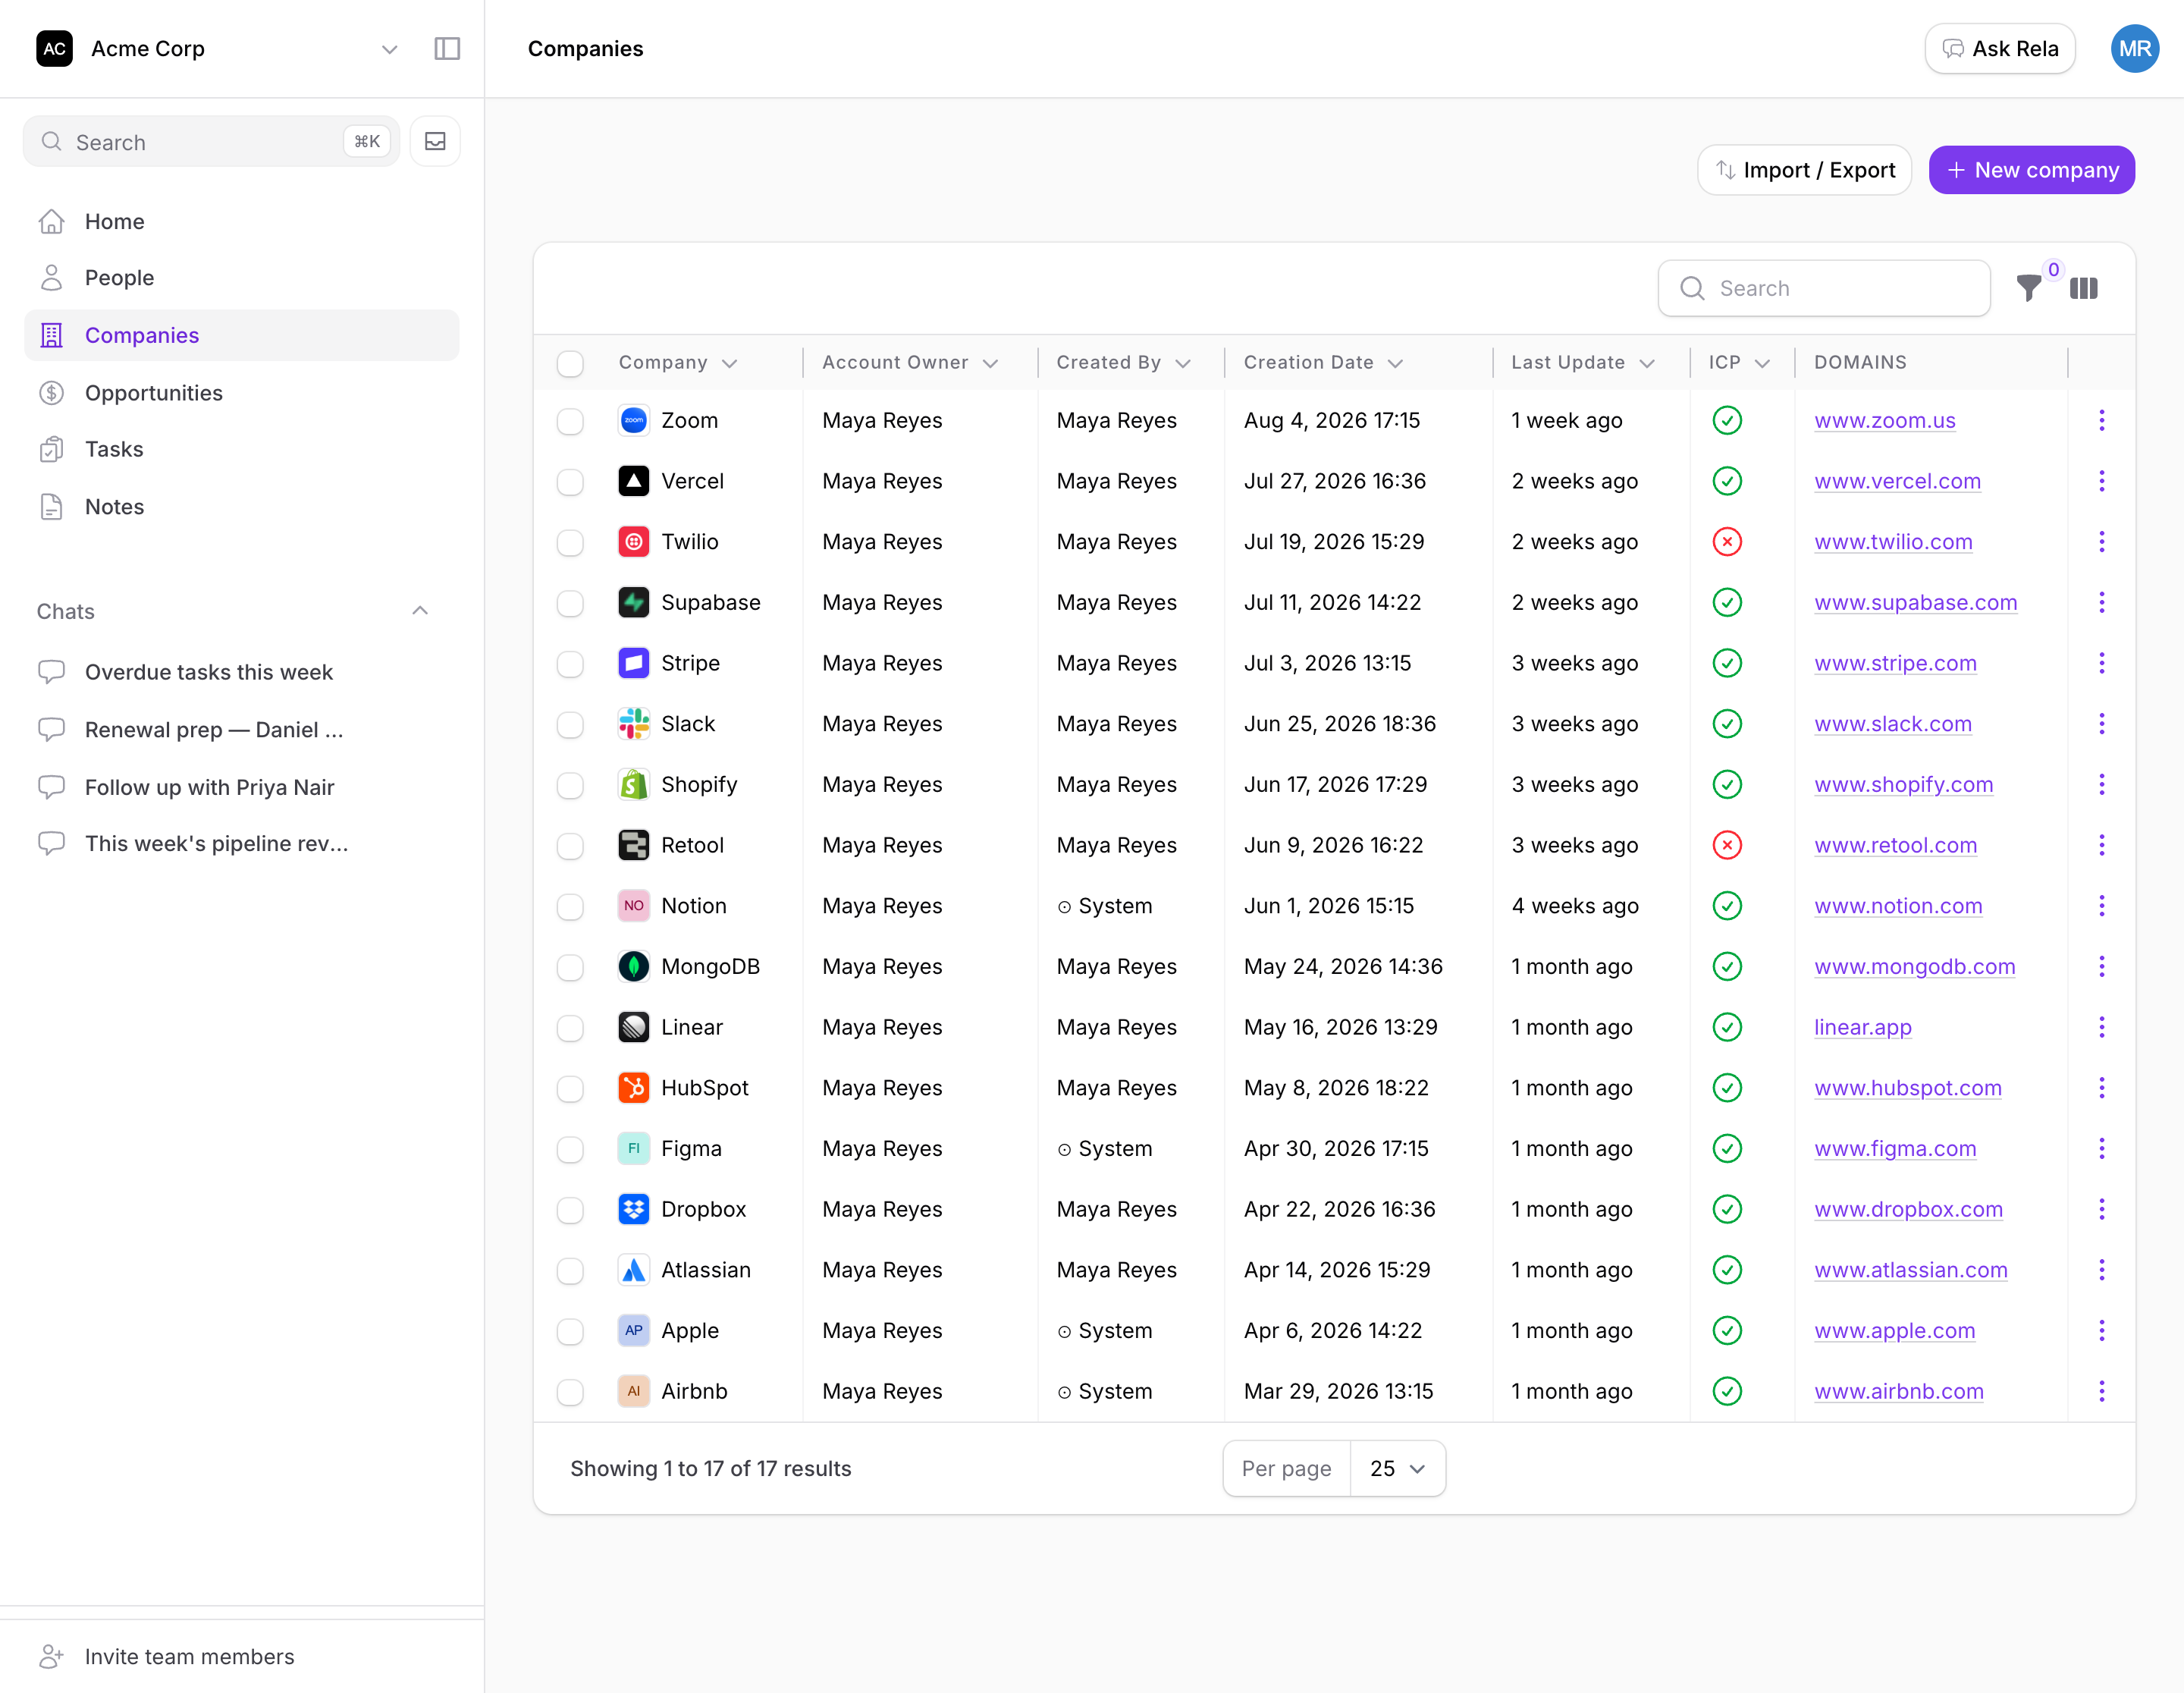Open the Ask Rela assistant
The image size is (2184, 1693).
click(x=2000, y=49)
